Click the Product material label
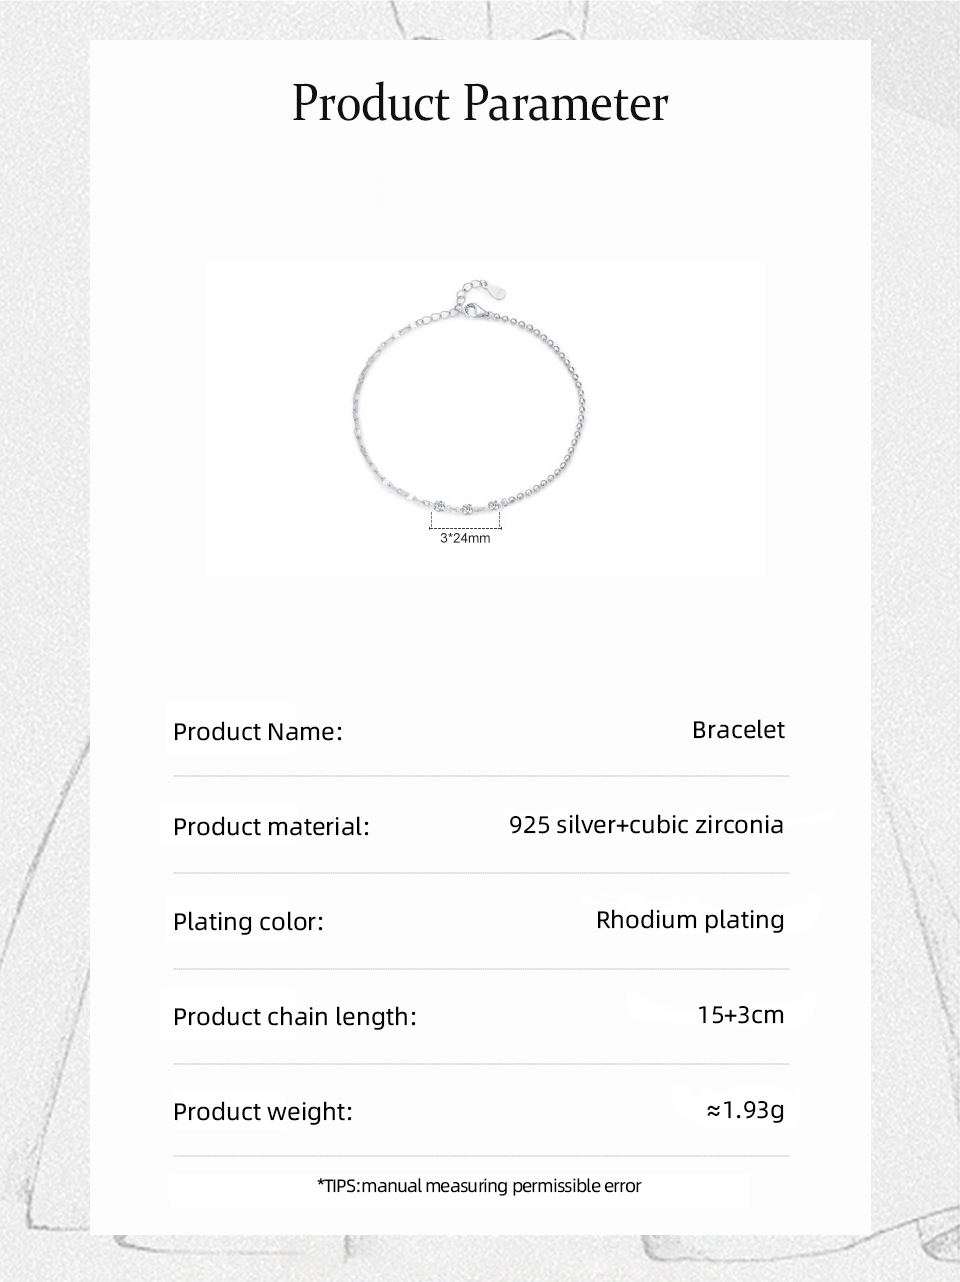Image resolution: width=960 pixels, height=1282 pixels. [271, 827]
